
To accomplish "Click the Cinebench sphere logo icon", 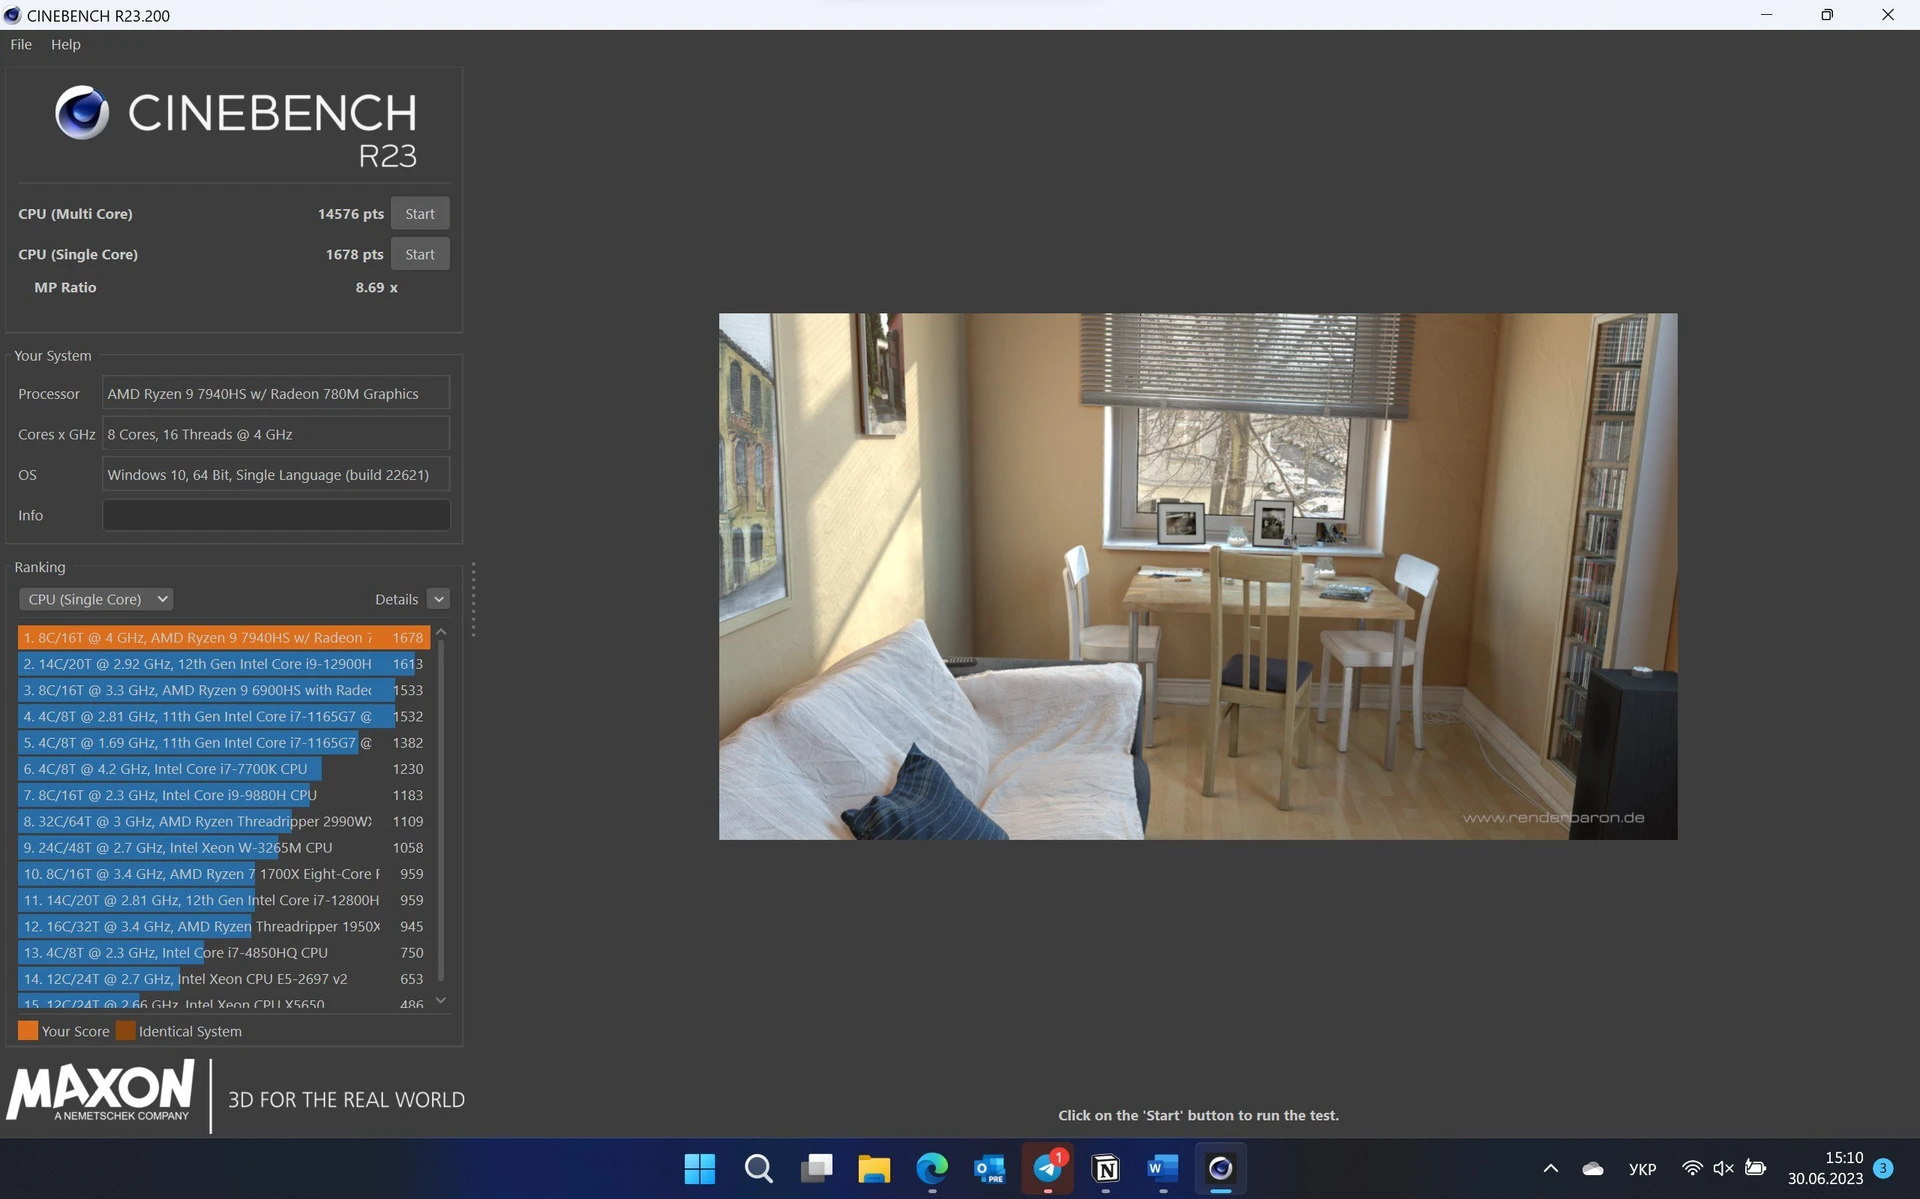I will click(x=82, y=112).
